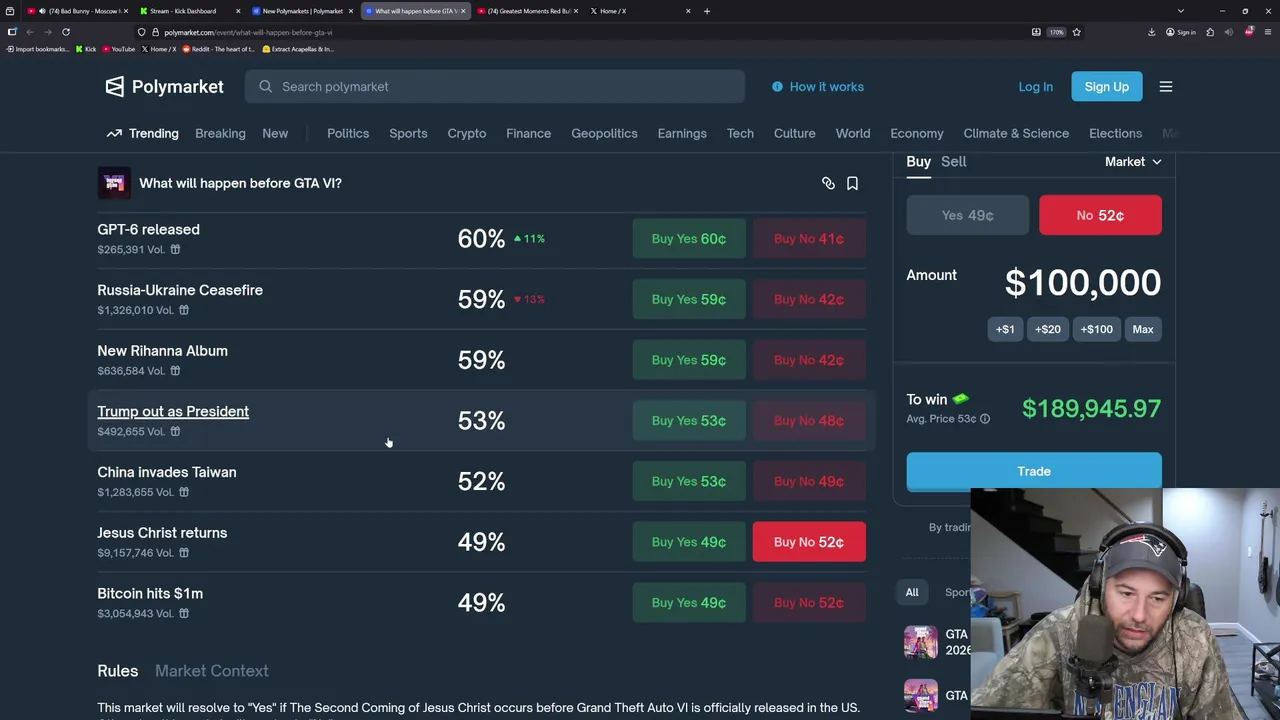Open the Tech category

click(x=740, y=133)
